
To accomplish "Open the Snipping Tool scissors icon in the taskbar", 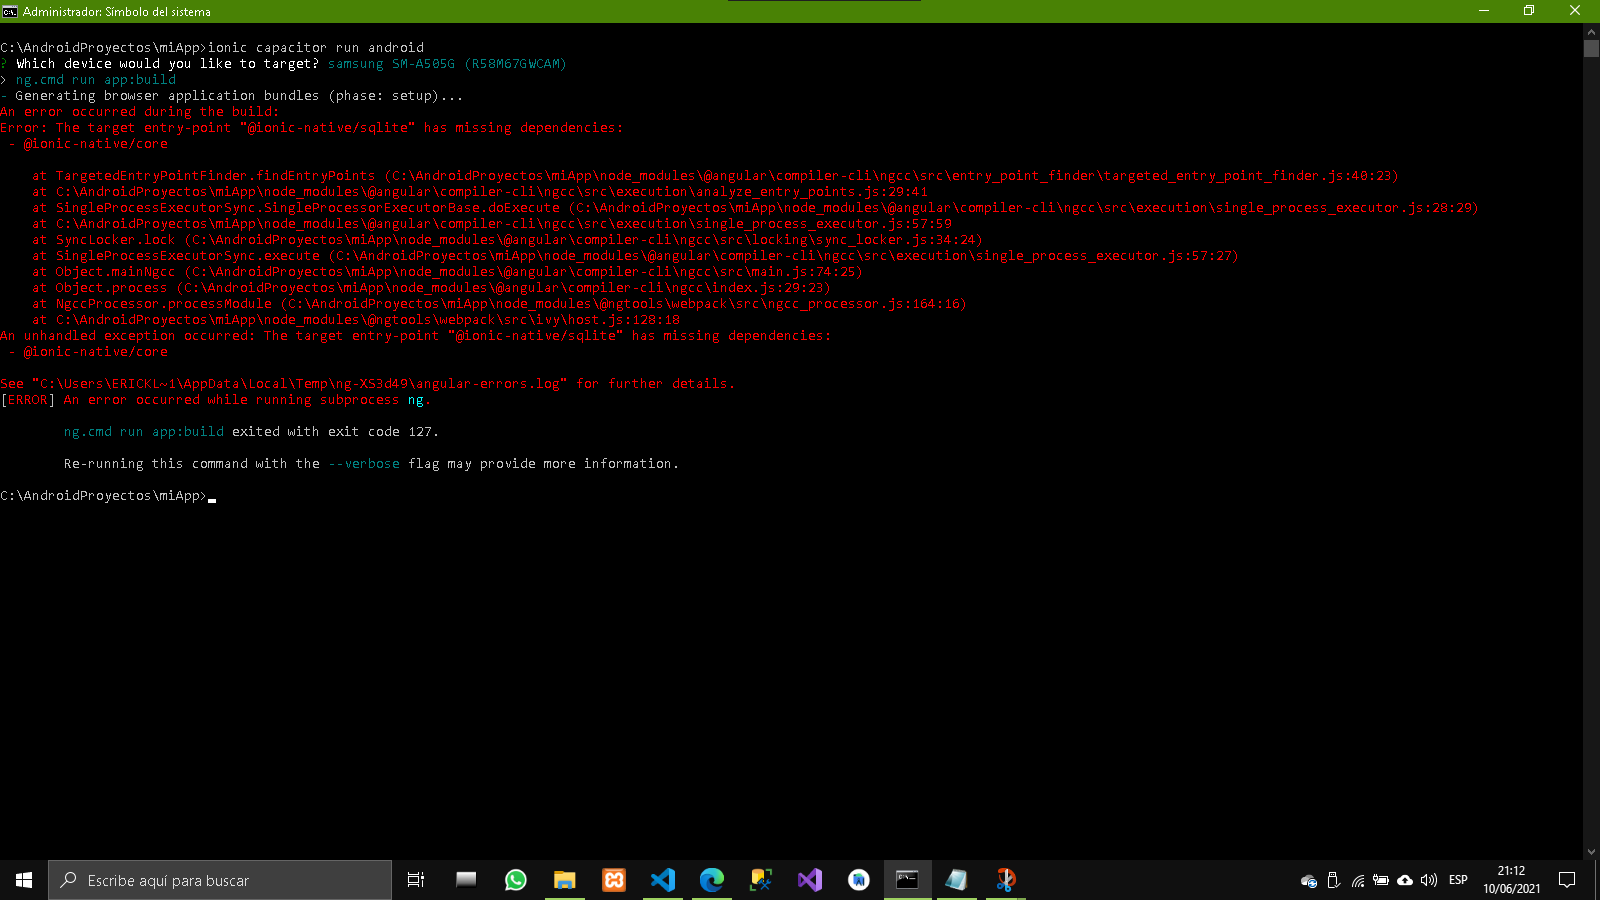I will tap(1006, 880).
